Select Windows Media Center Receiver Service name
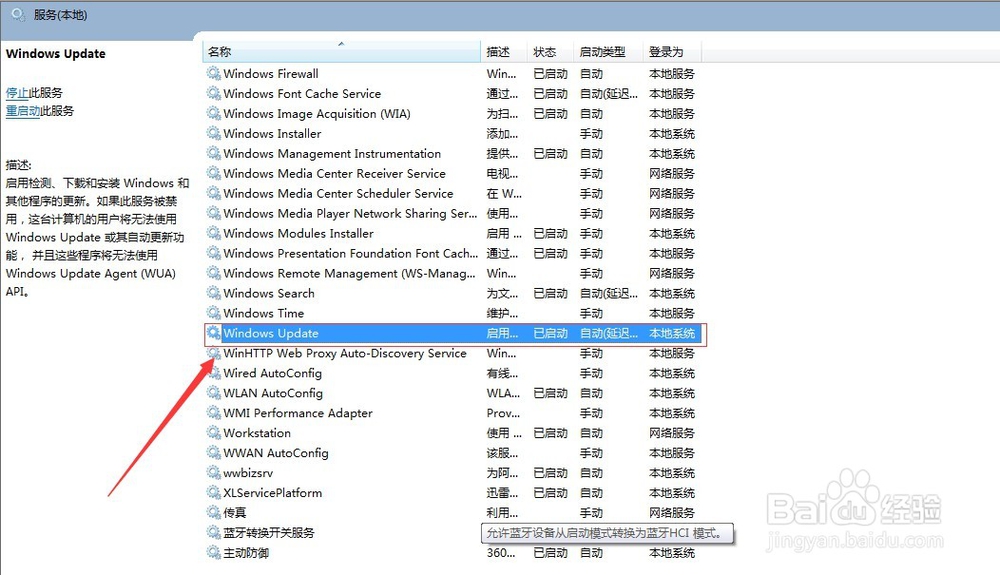This screenshot has height=575, width=1000. pos(335,173)
